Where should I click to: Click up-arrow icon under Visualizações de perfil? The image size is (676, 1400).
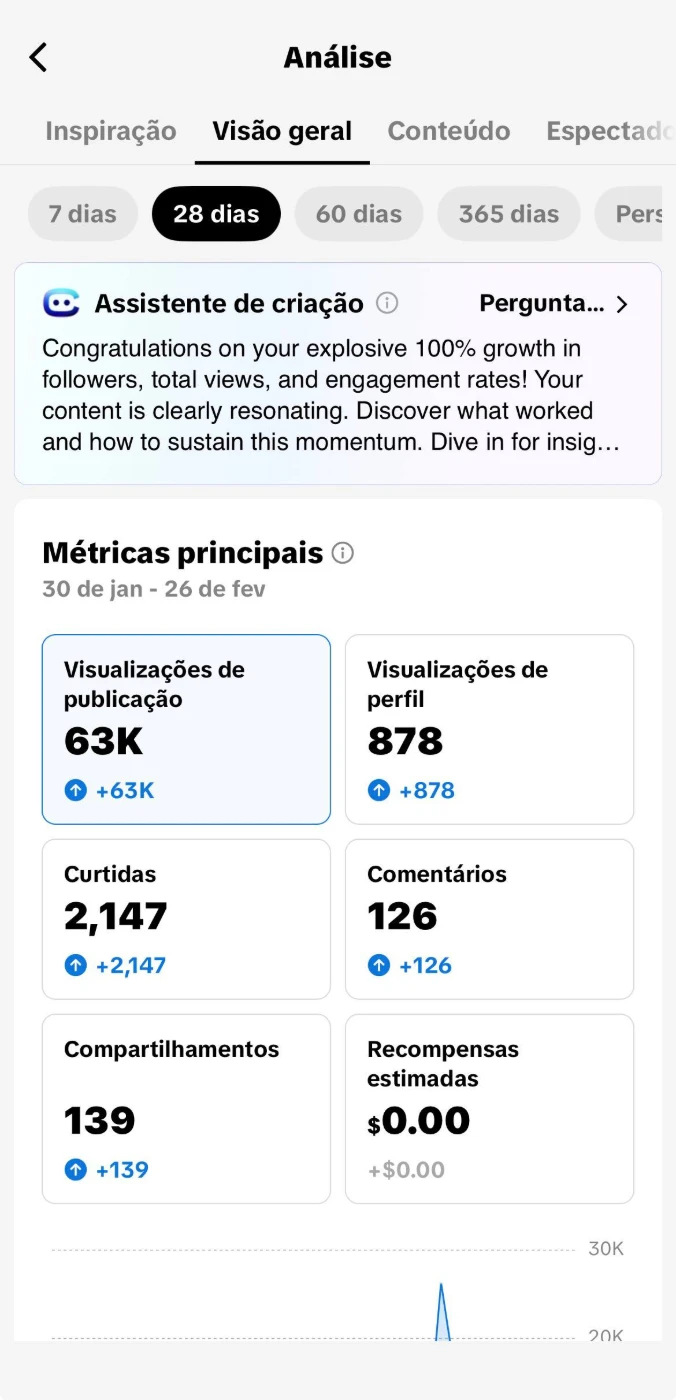(x=379, y=791)
